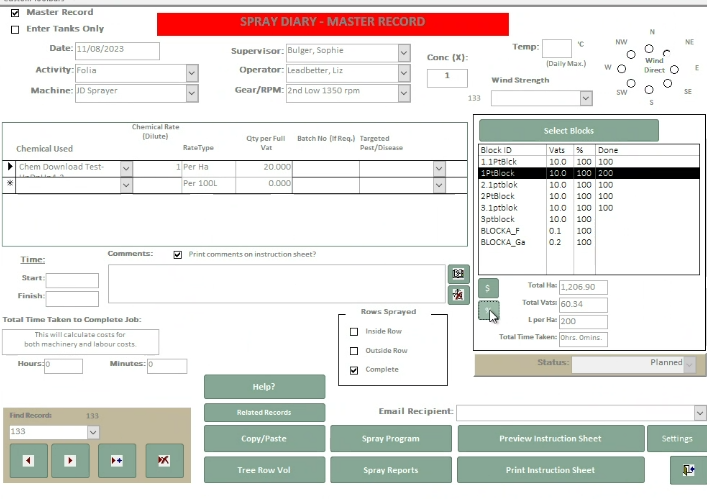Click the Conc (X) field
Viewport: 707px width, 499px height.
click(x=447, y=78)
